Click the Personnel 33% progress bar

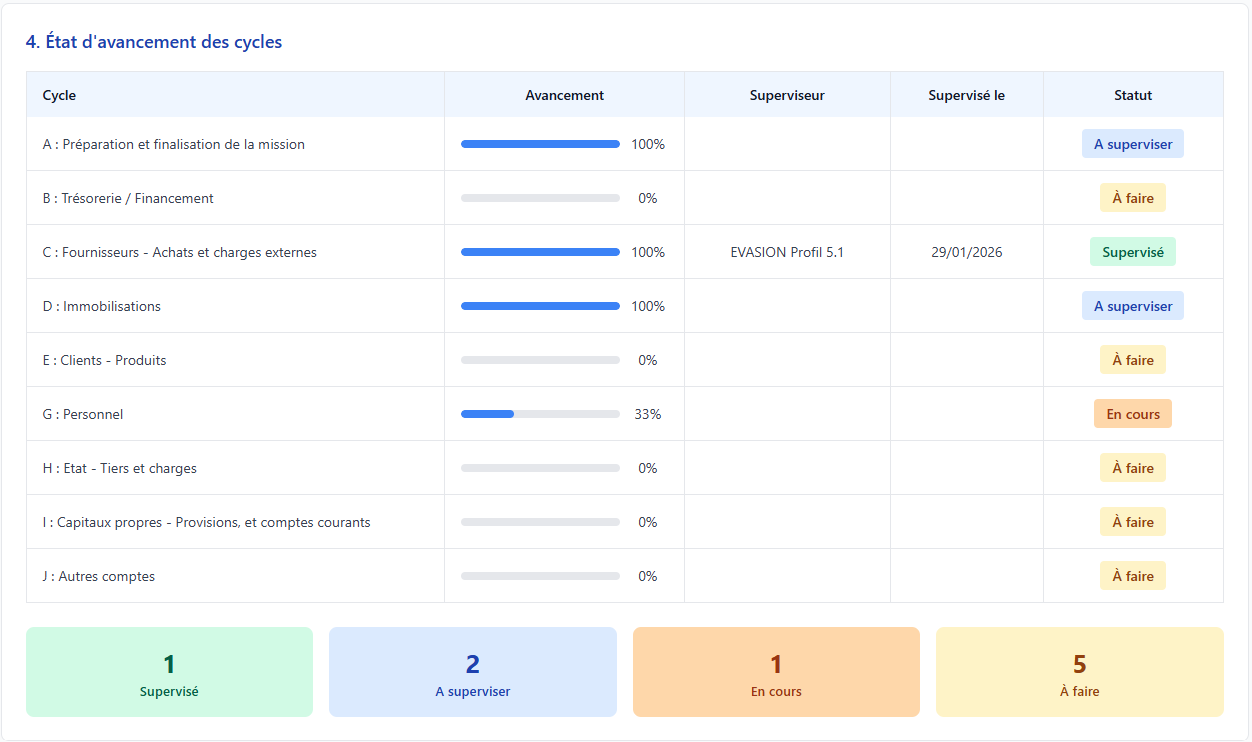pyautogui.click(x=540, y=414)
